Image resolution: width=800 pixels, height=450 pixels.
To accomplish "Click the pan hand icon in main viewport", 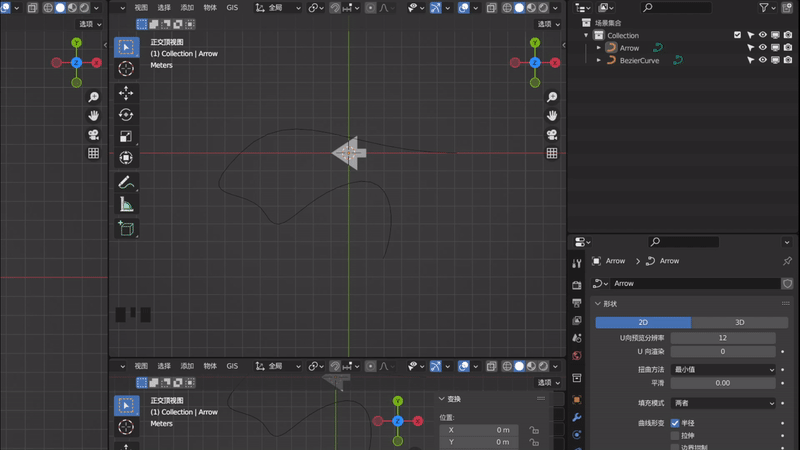I will tap(552, 116).
